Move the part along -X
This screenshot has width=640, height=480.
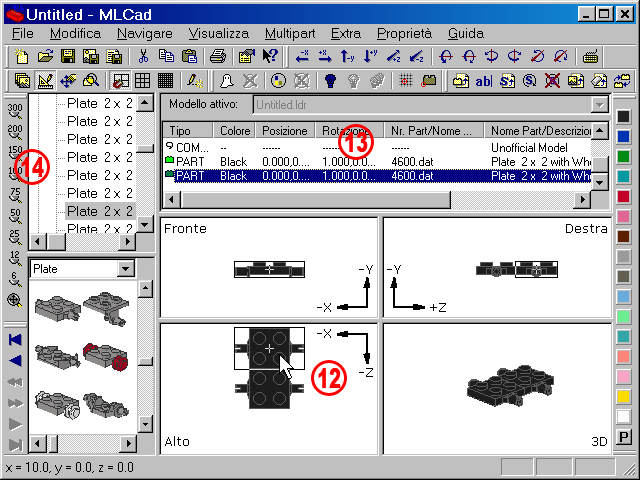(x=302, y=56)
